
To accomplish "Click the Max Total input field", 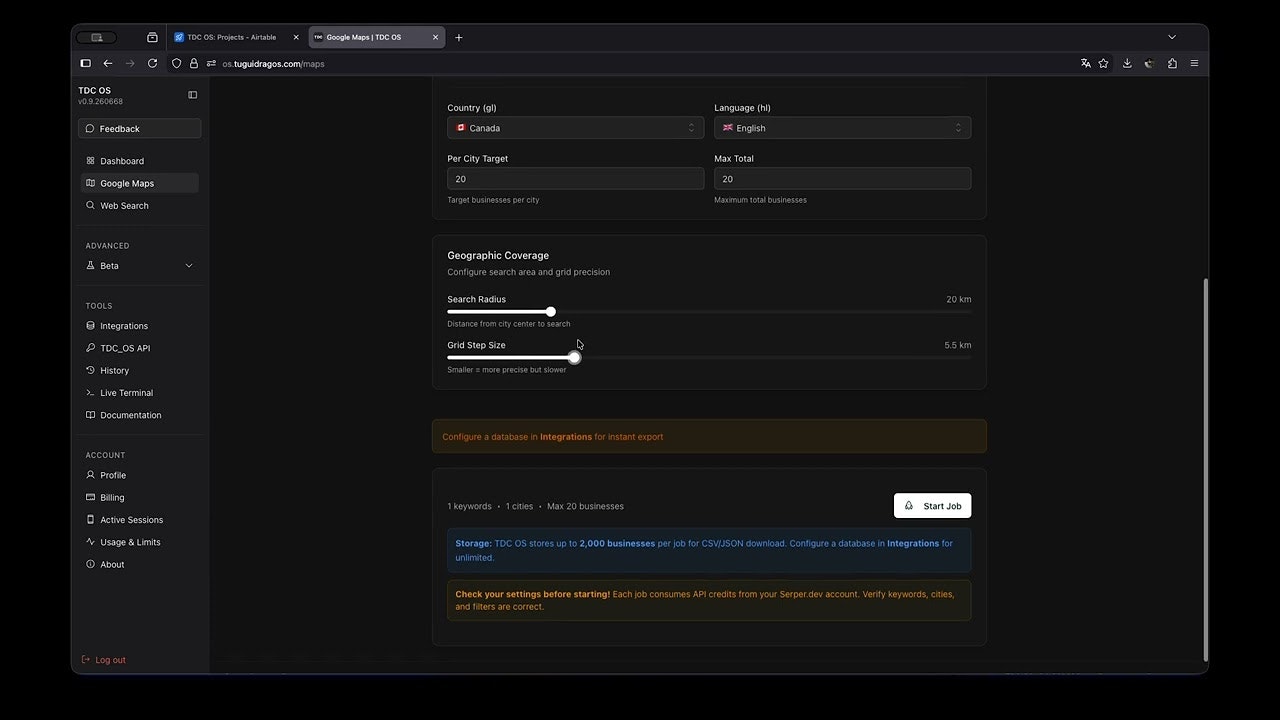I will pos(842,179).
